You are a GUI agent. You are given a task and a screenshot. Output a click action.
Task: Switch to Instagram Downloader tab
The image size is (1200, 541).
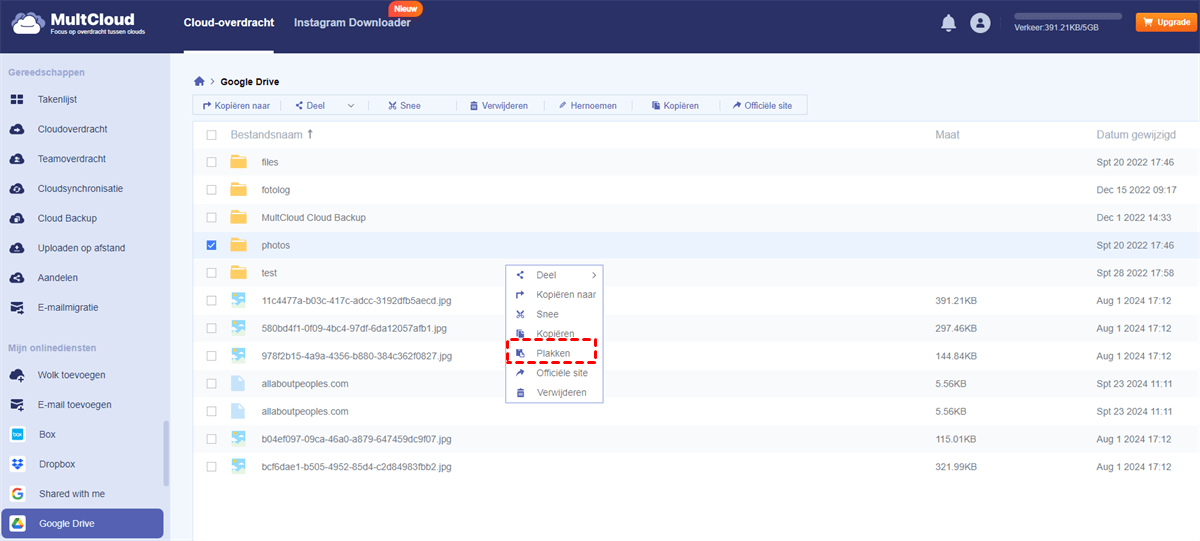tap(352, 22)
